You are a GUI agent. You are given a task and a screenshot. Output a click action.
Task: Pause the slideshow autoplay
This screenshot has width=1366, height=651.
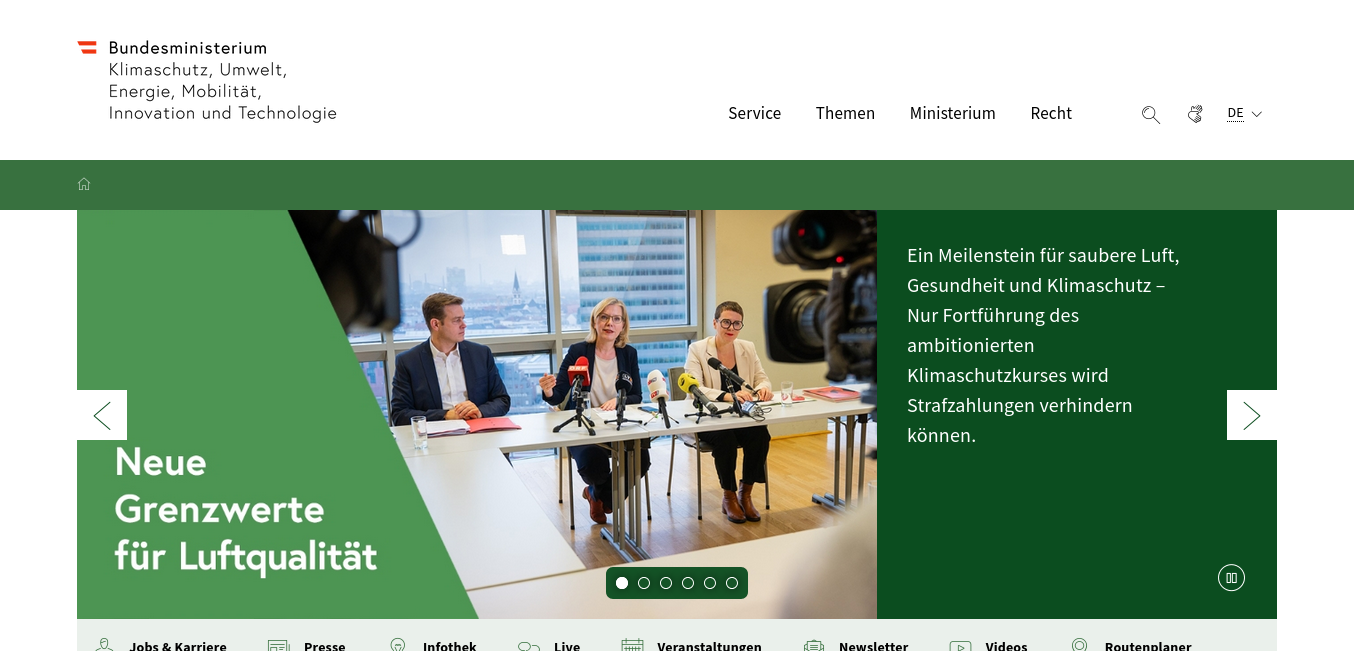pos(1231,577)
